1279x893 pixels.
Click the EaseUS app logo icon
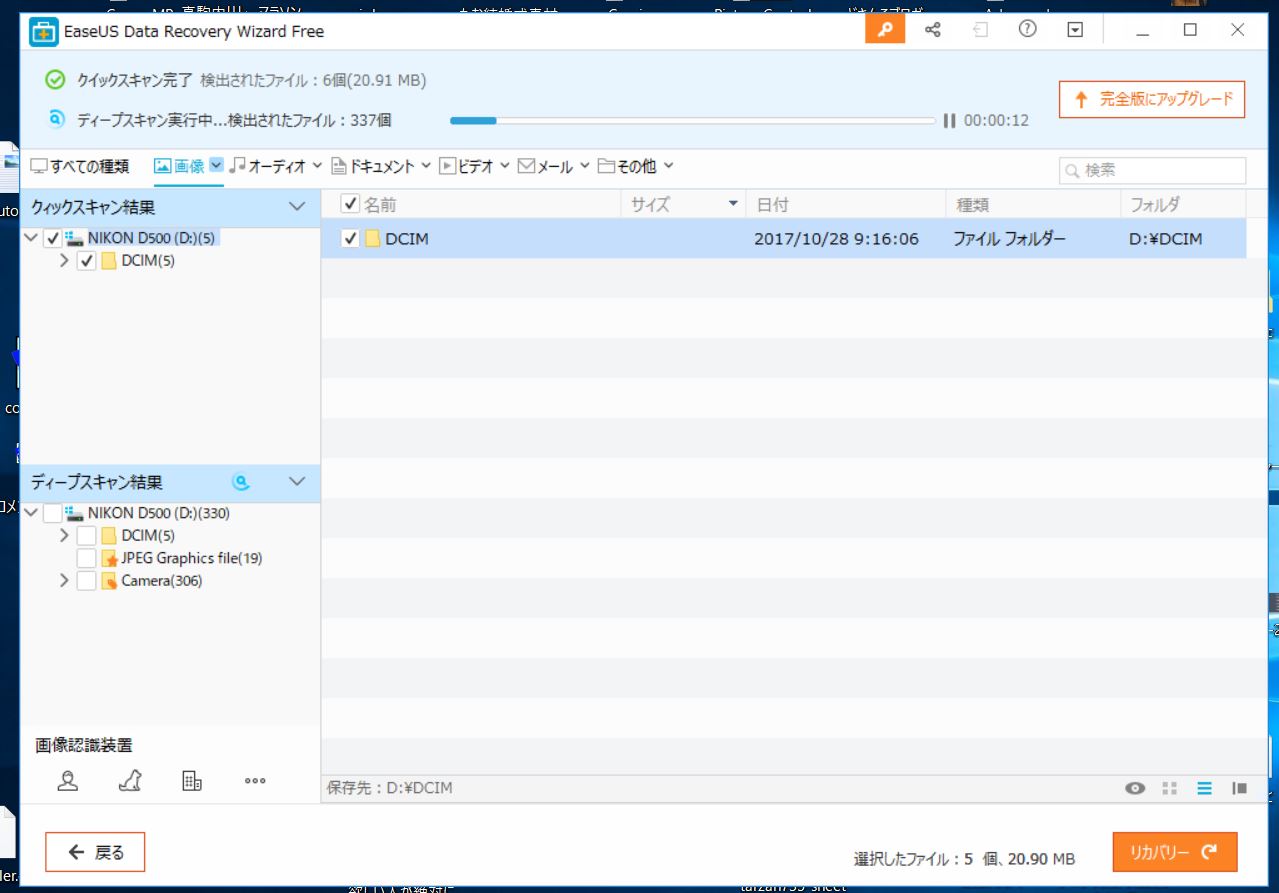point(42,31)
